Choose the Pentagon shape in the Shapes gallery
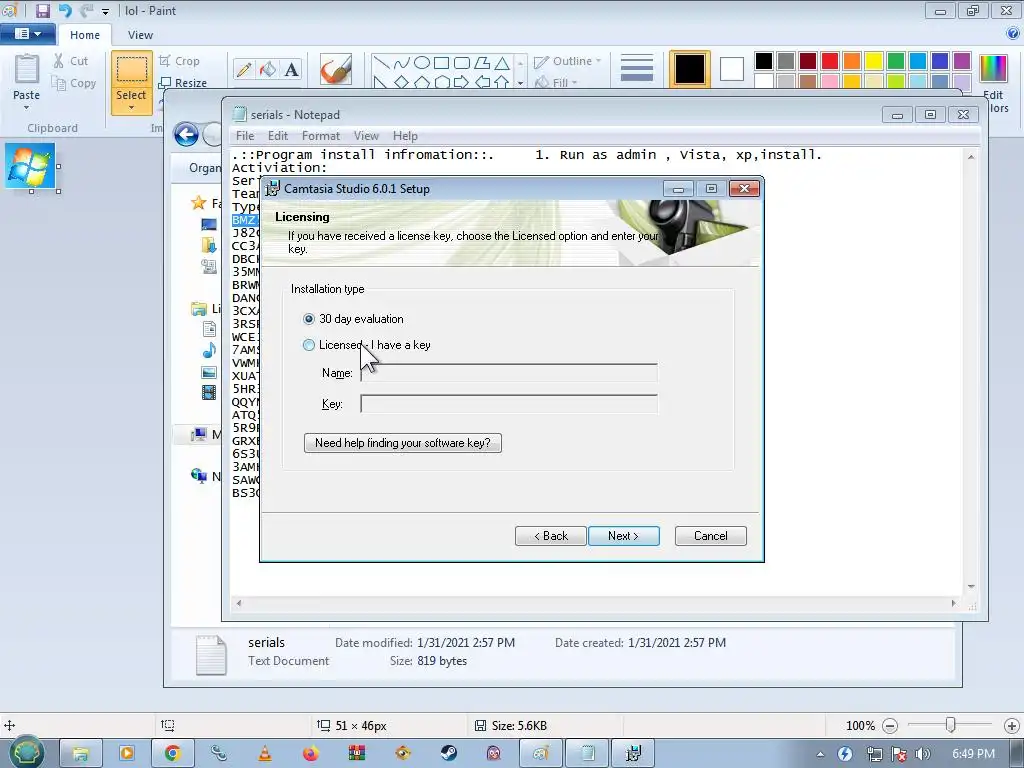The width and height of the screenshot is (1024, 768). 422,82
